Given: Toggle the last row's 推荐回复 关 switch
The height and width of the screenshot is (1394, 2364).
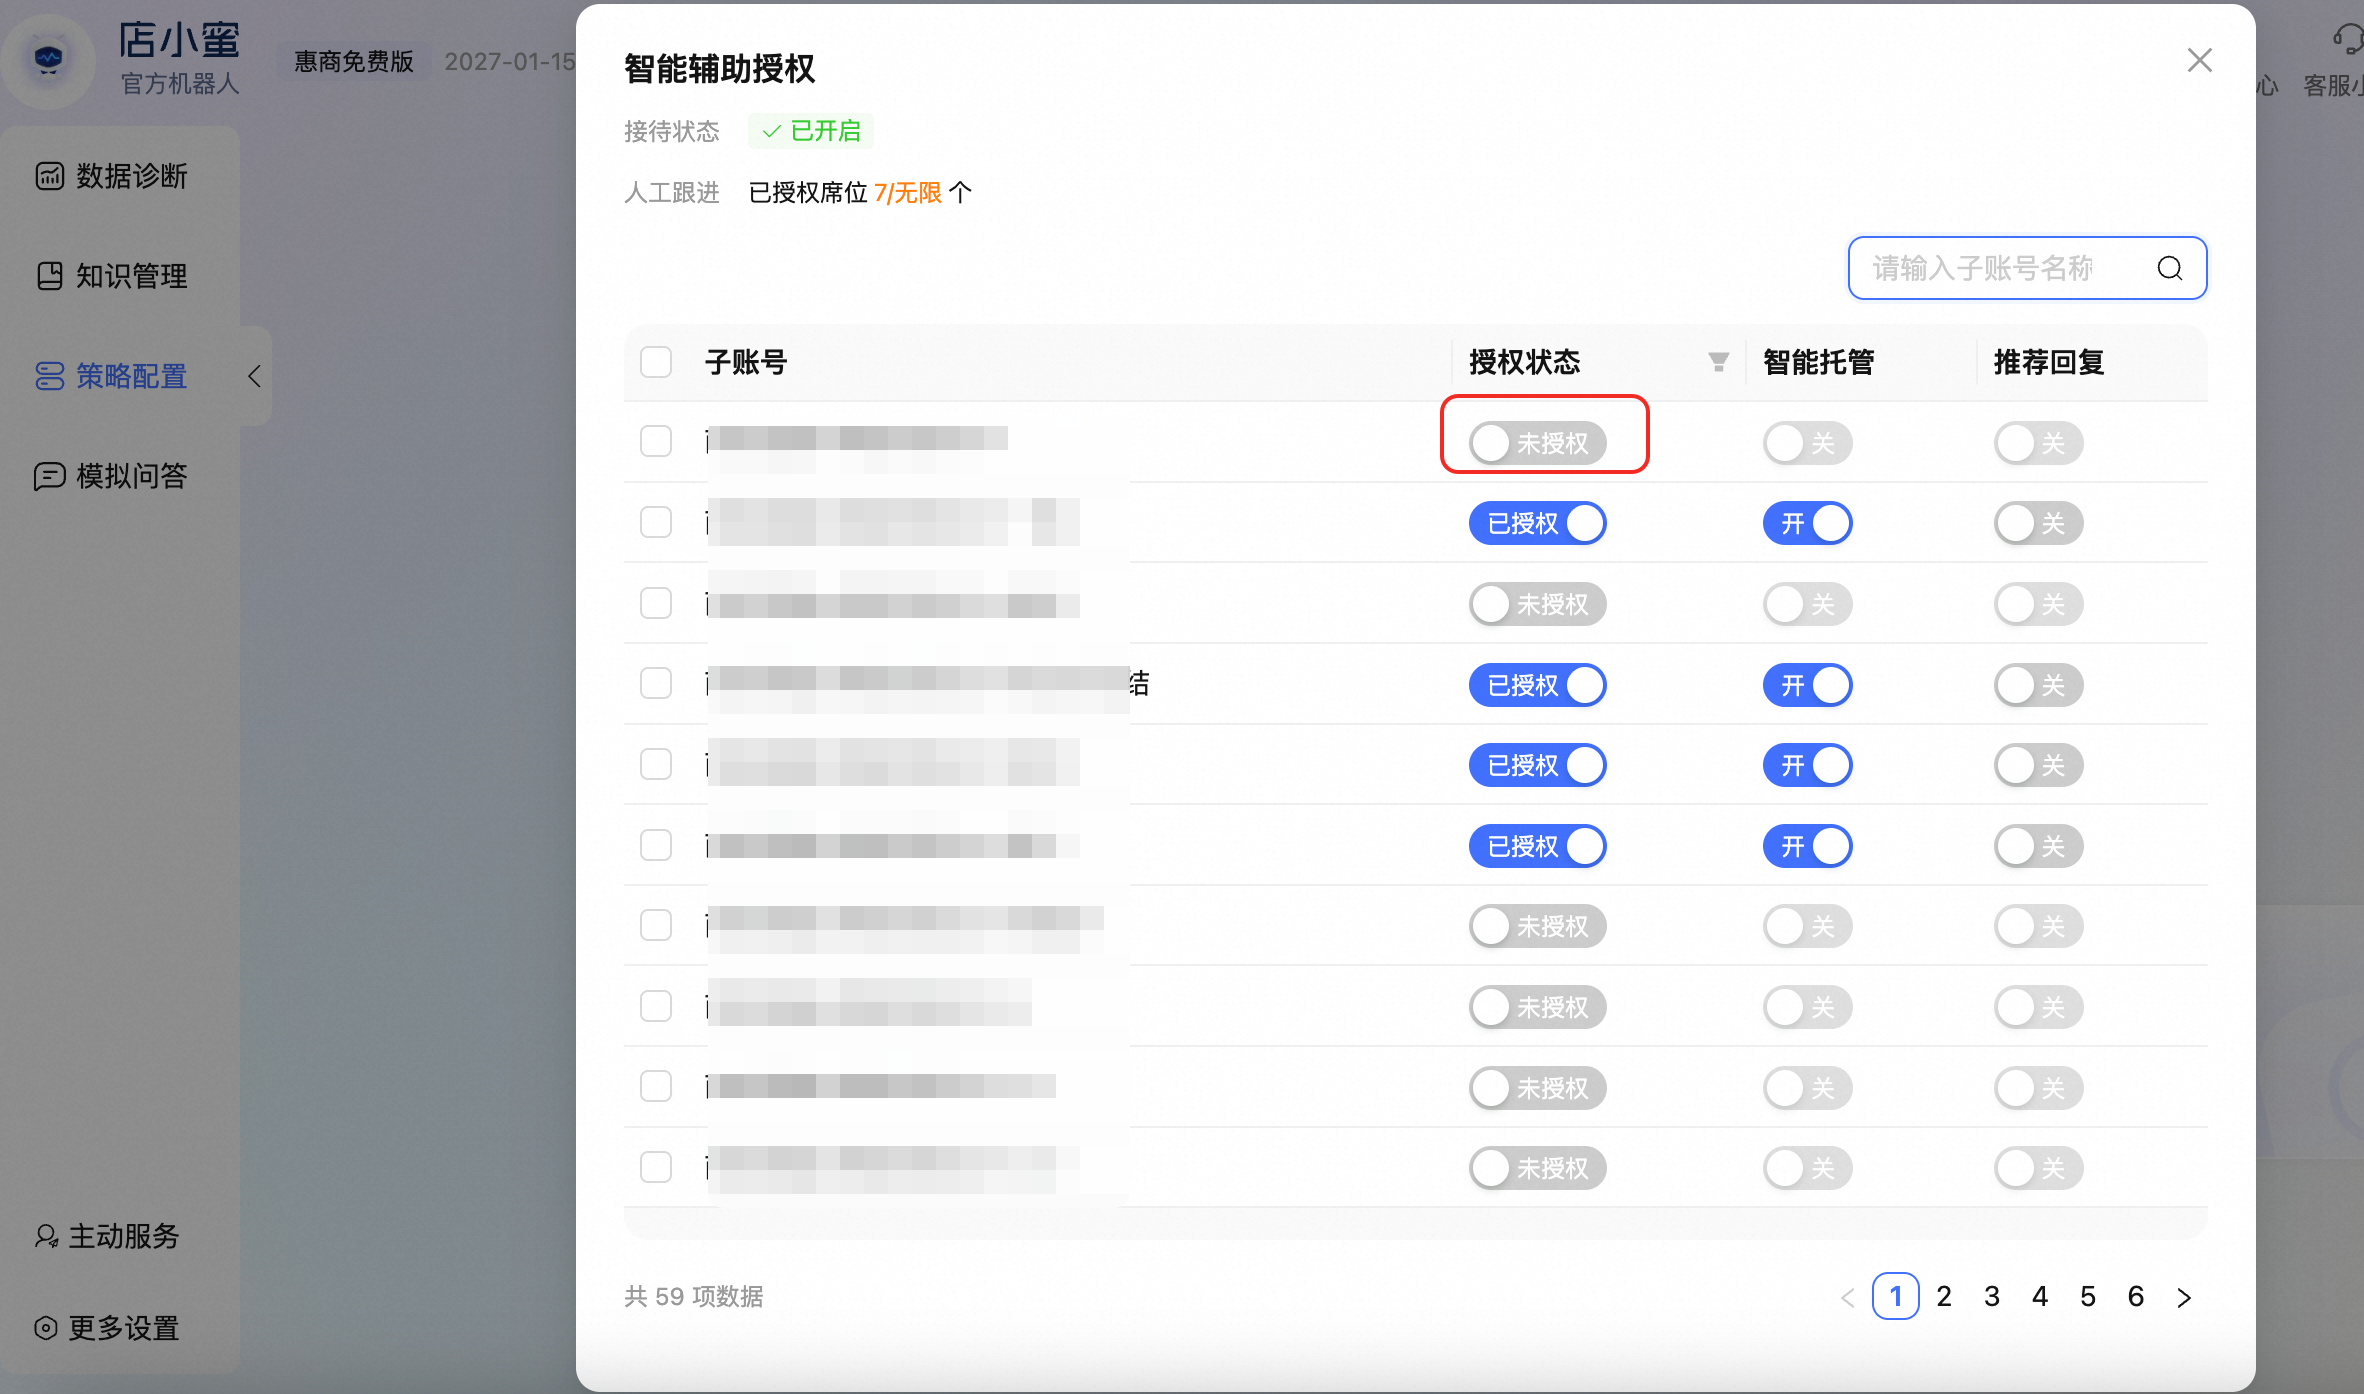Looking at the screenshot, I should 2039,1168.
